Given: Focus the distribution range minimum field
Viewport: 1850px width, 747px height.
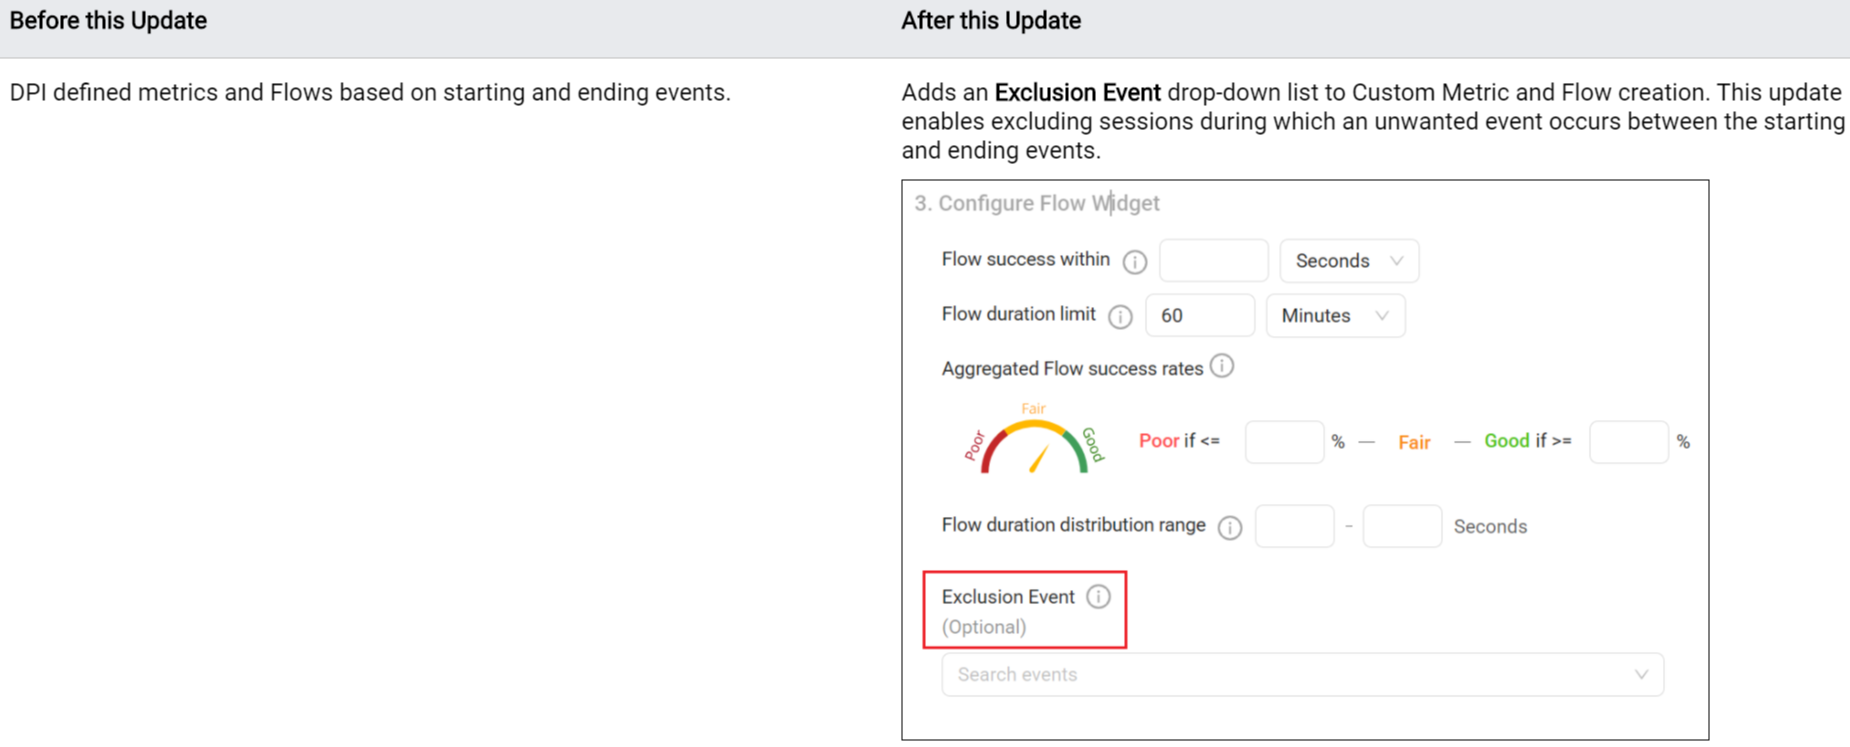Looking at the screenshot, I should [x=1294, y=527].
